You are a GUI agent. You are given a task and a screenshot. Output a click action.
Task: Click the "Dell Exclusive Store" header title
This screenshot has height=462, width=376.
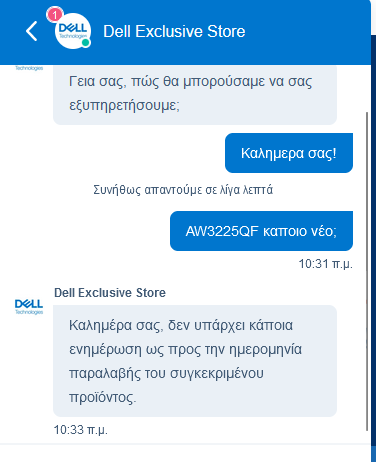tap(174, 31)
